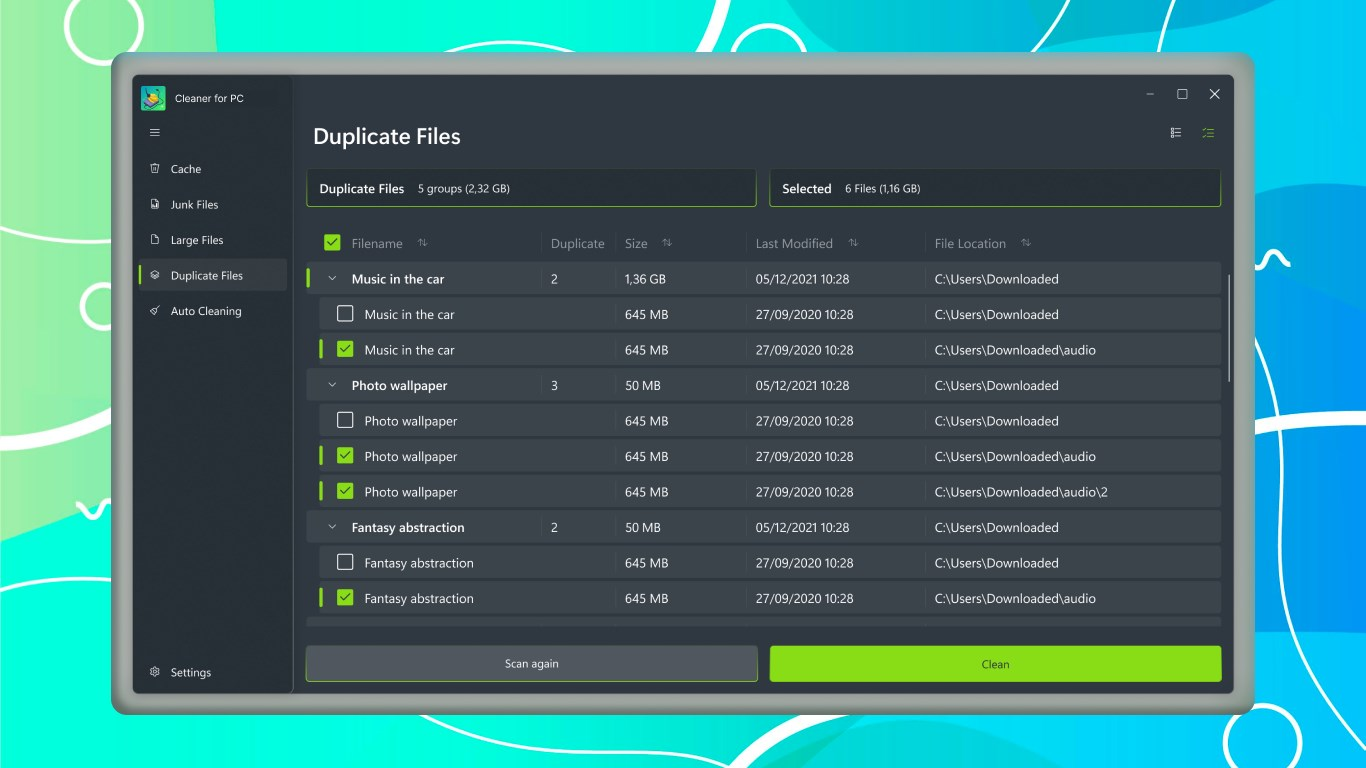
Task: Click the Cleaner for PC app logo
Action: (x=152, y=97)
